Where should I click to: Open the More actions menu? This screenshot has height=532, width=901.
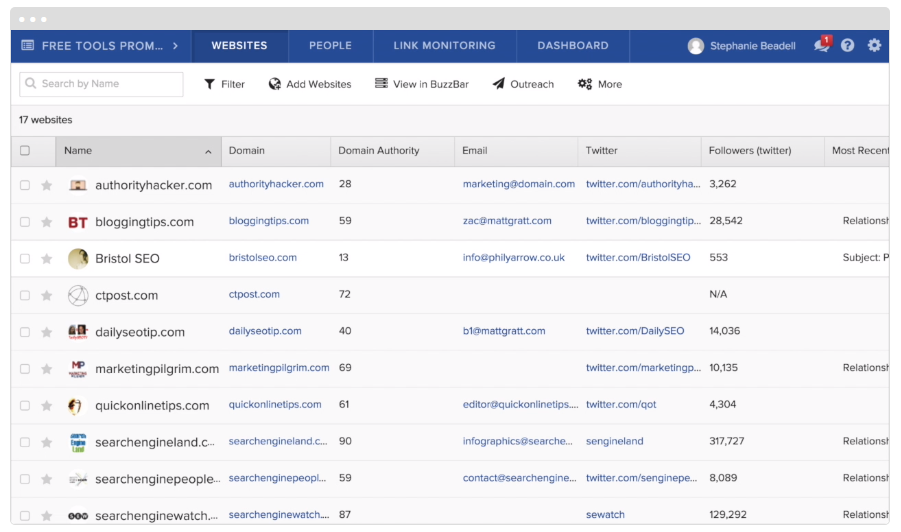click(600, 84)
